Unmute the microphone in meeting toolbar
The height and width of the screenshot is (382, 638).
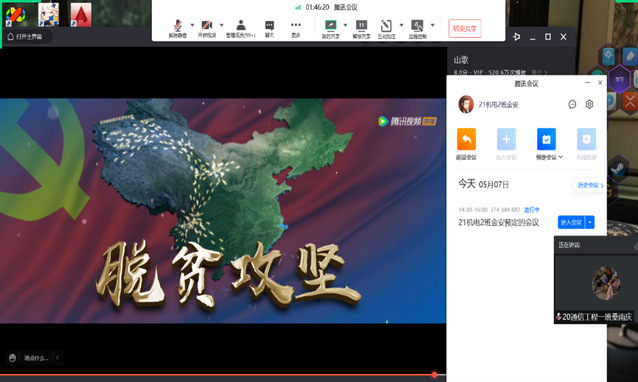click(178, 28)
